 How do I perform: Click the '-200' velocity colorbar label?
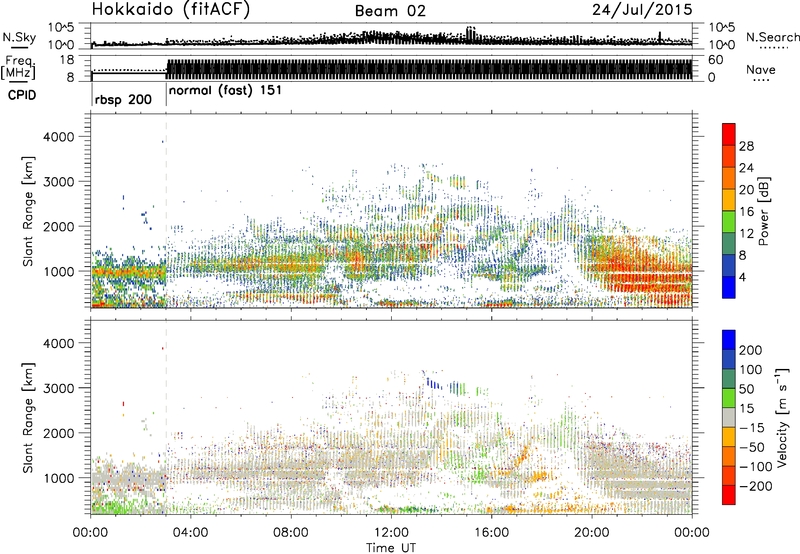pyautogui.click(x=755, y=486)
